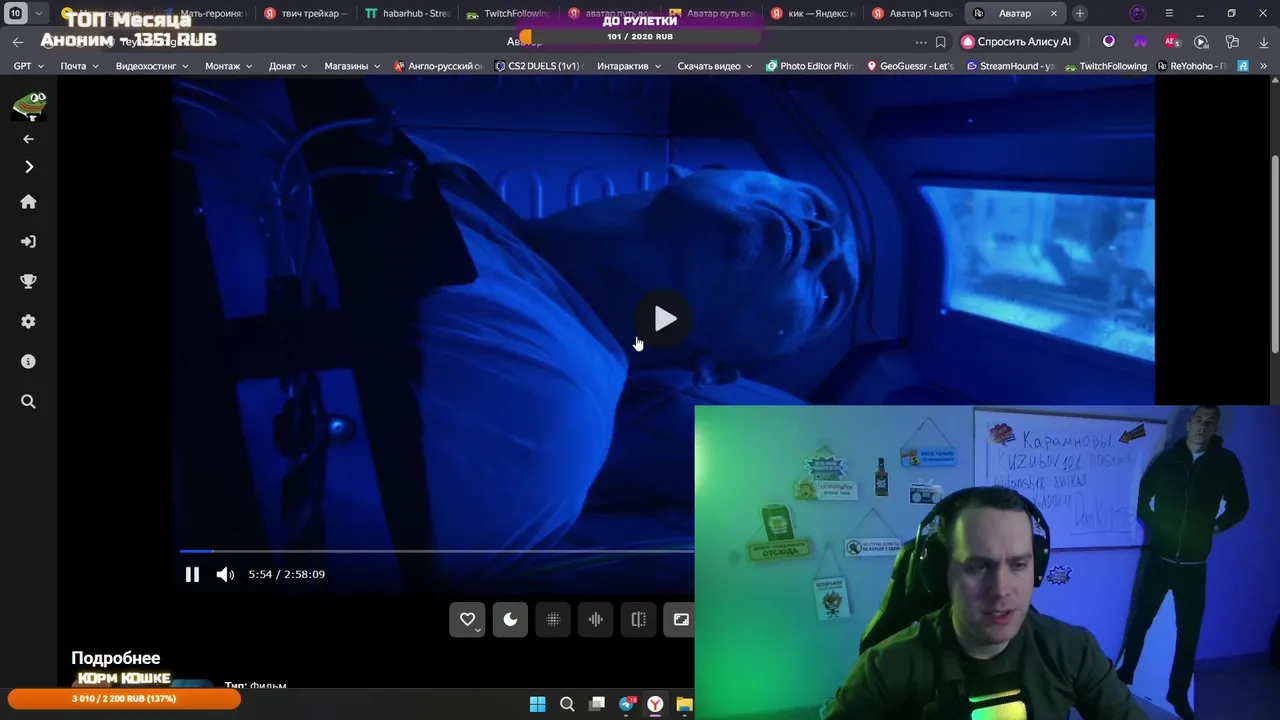1280x720 pixels.
Task: Click the 5:54 / 2:58:09 time display
Action: click(x=287, y=574)
